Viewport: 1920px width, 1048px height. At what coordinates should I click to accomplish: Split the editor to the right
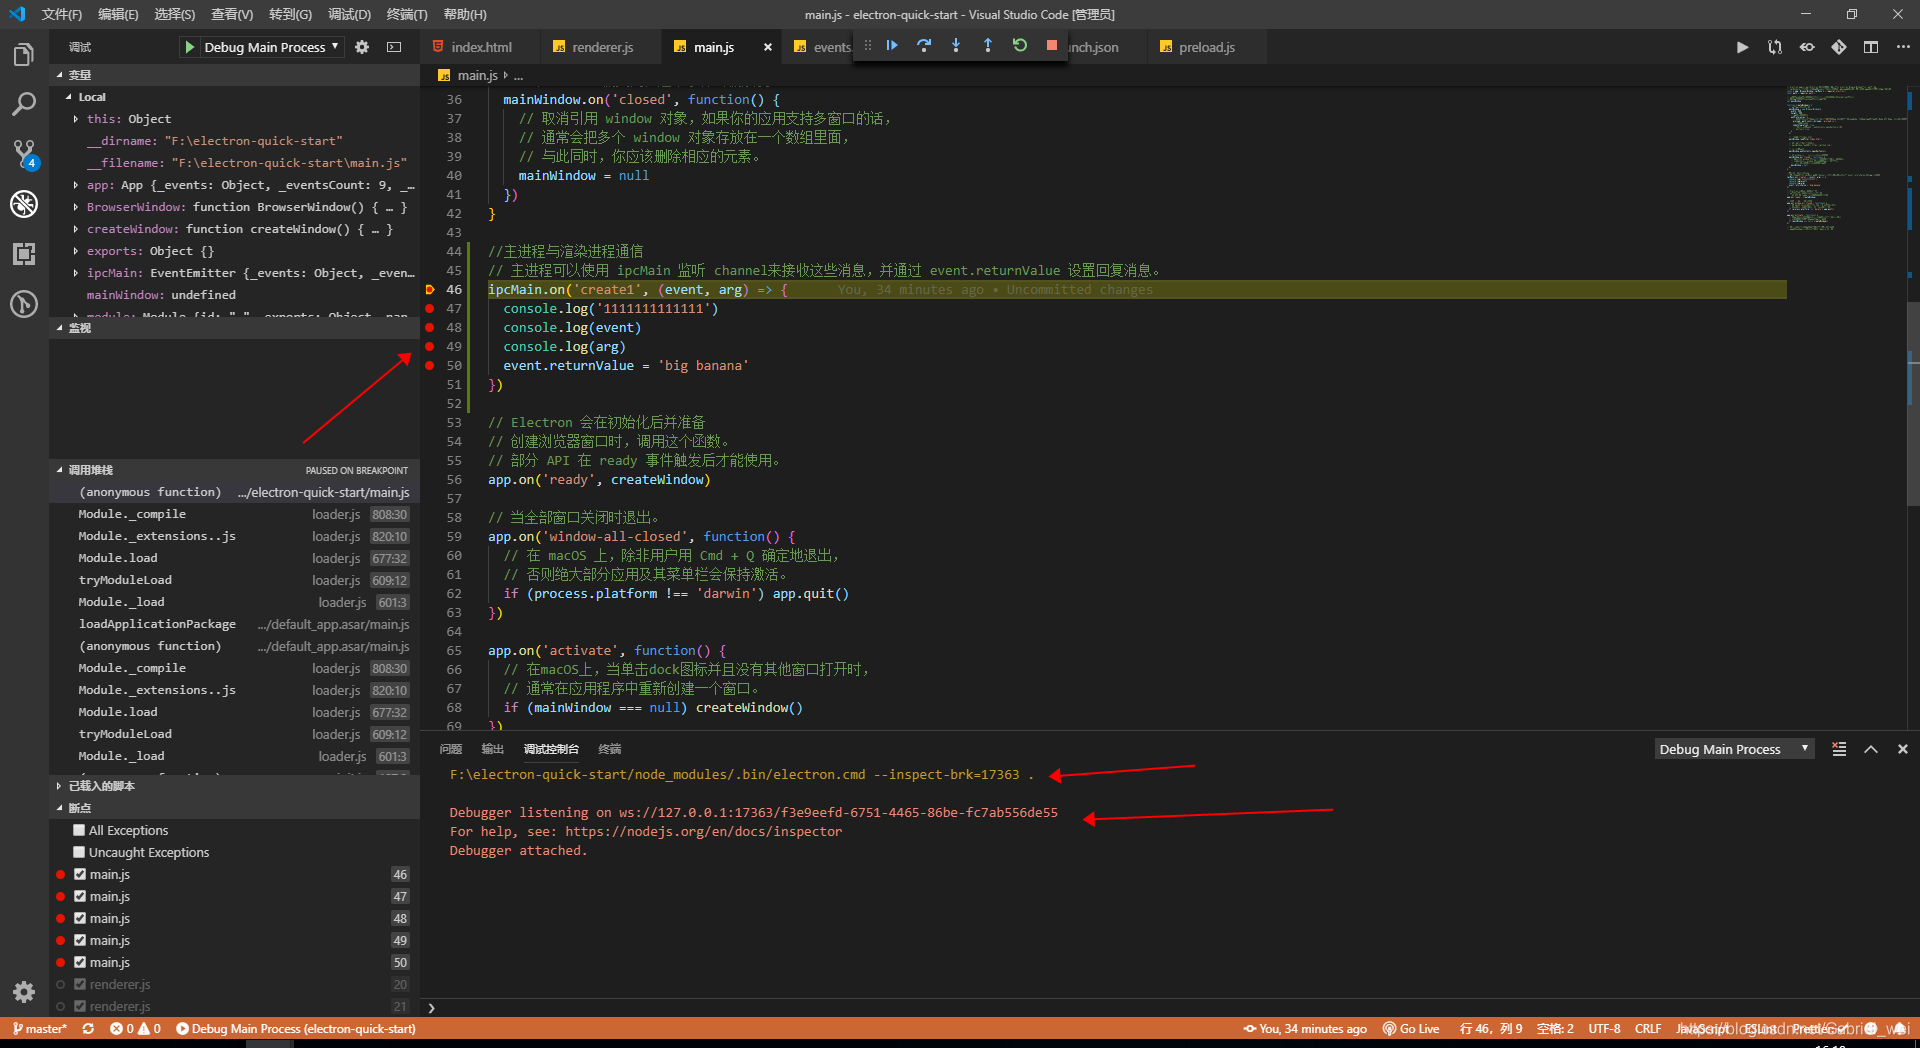[1871, 47]
